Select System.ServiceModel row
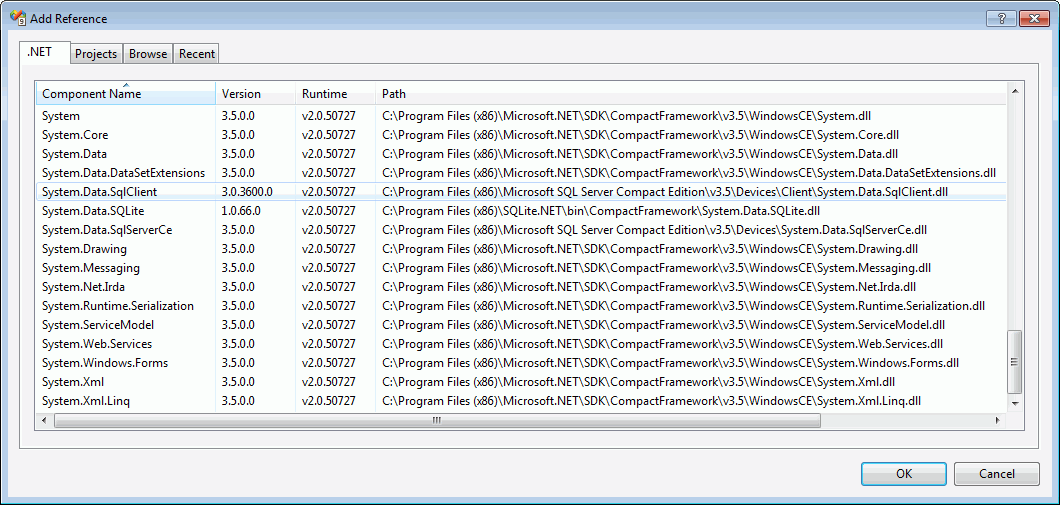Viewport: 1060px width, 505px height. 521,324
